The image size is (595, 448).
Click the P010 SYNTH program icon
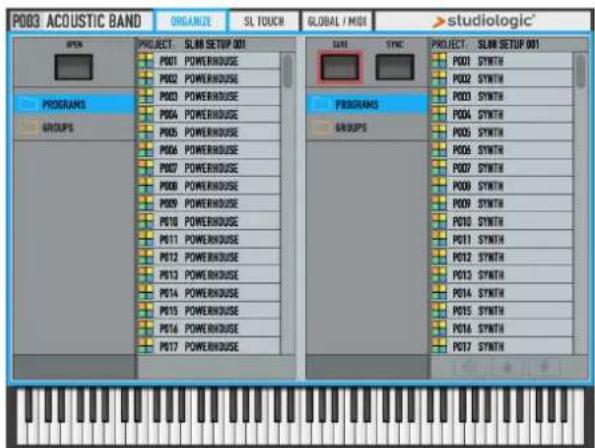439,222
